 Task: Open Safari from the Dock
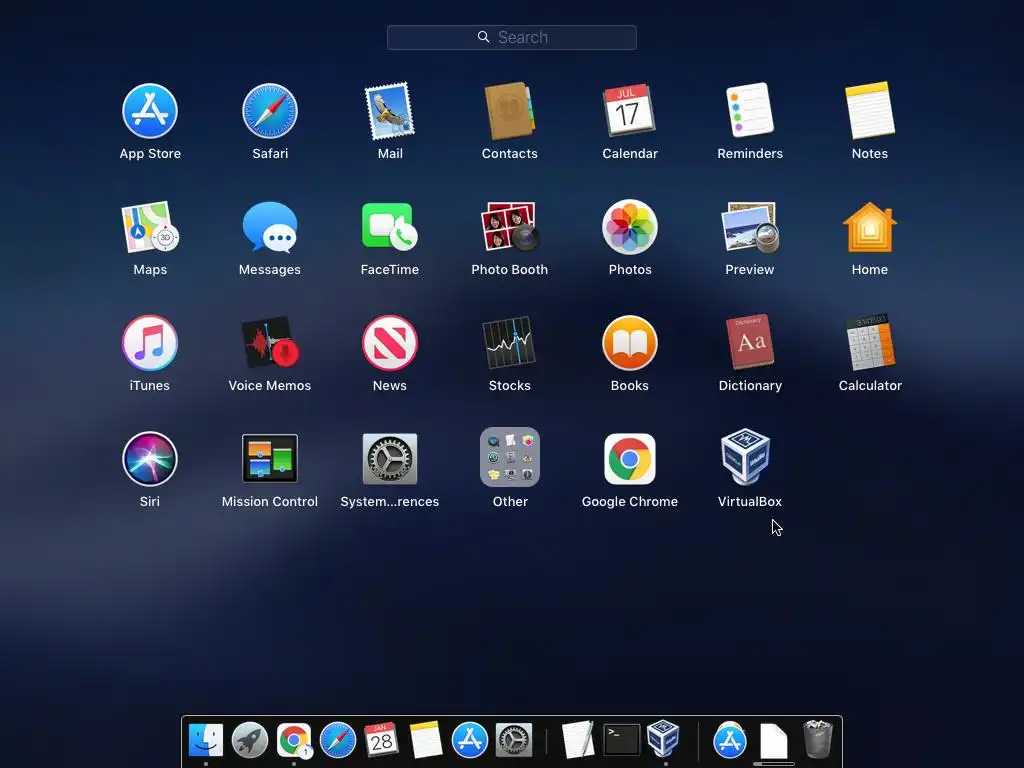click(x=338, y=740)
